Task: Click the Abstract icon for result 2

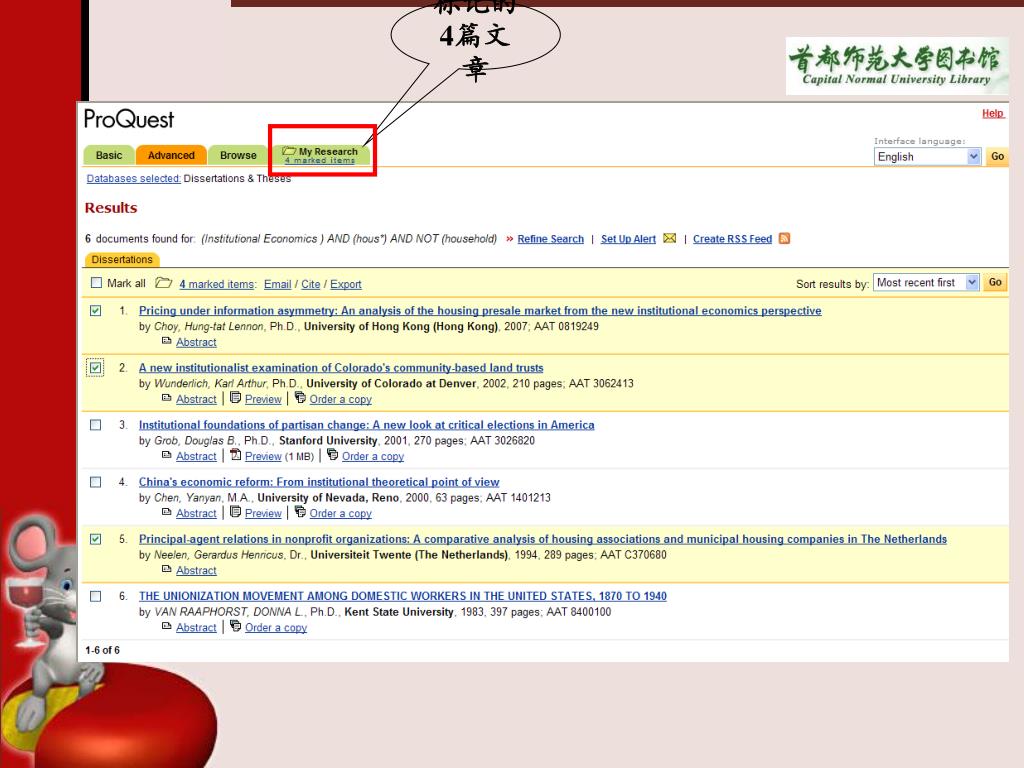Action: (x=167, y=398)
